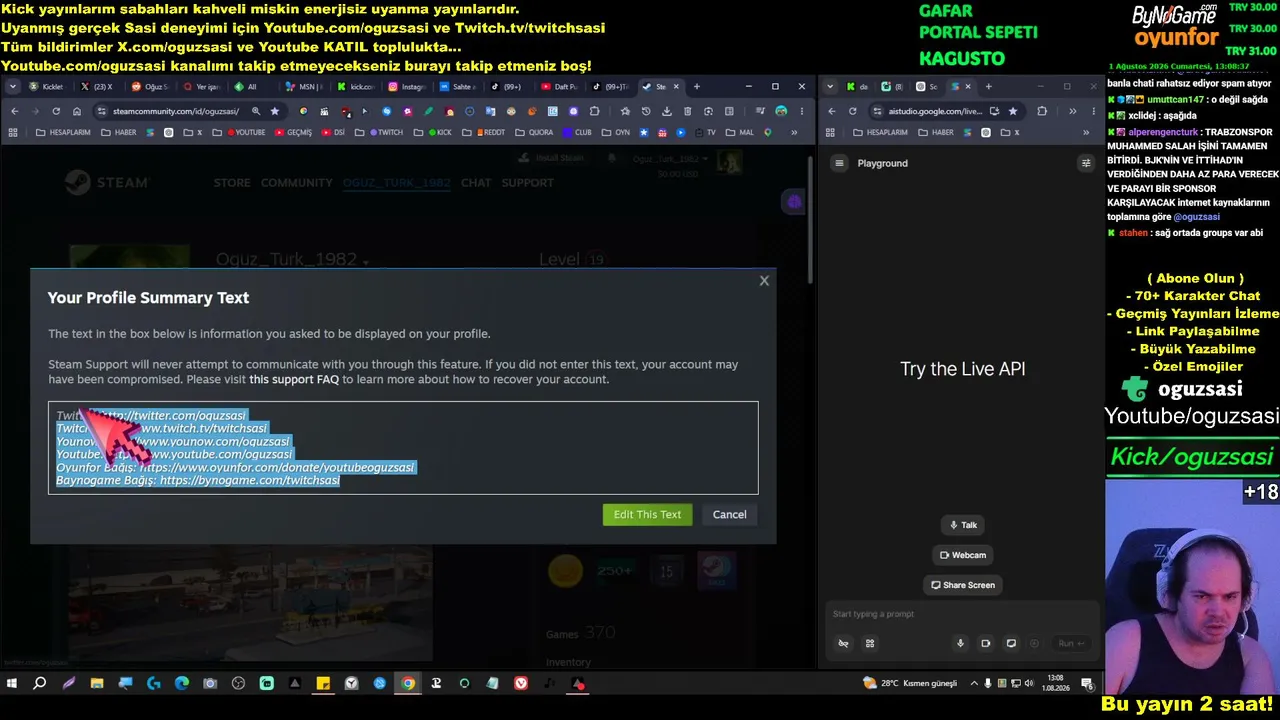Reload the AI Studio page
This screenshot has width=1280, height=720.
tap(853, 111)
